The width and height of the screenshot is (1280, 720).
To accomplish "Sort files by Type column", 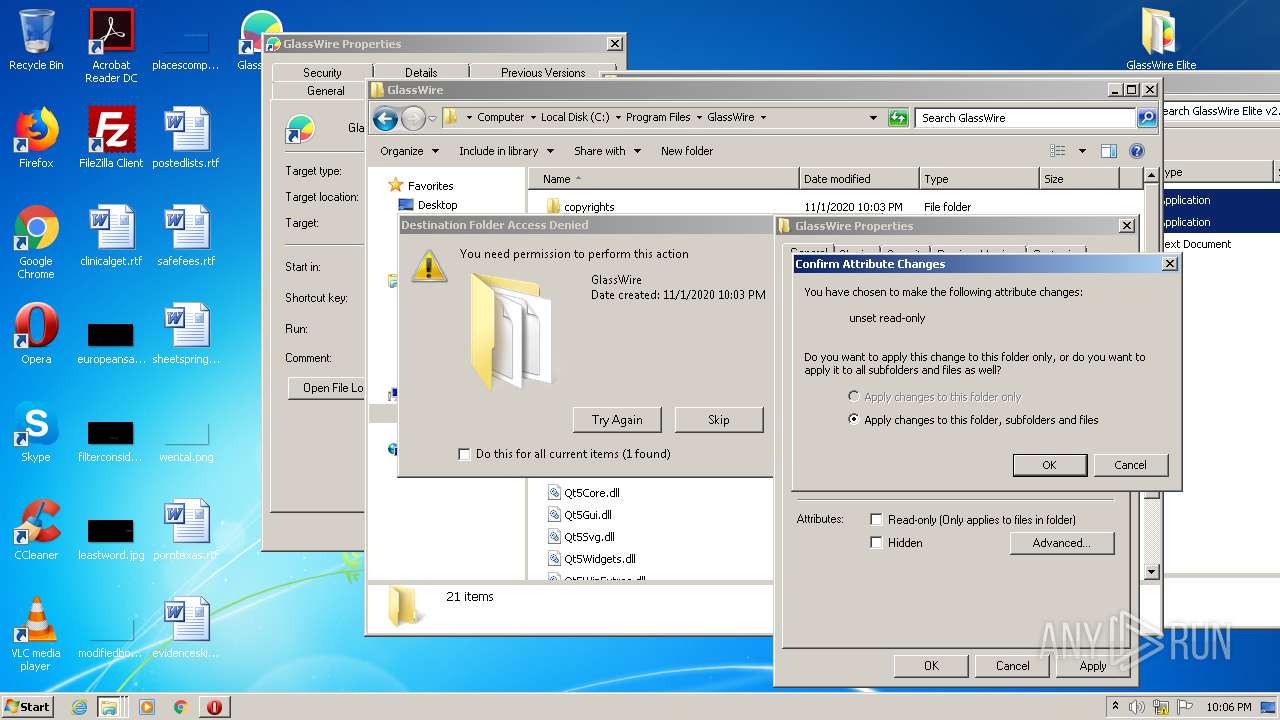I will (979, 179).
